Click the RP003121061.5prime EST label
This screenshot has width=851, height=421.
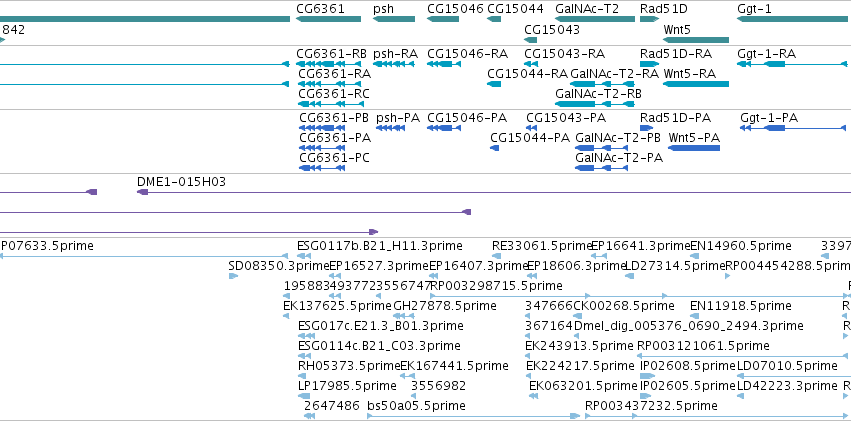[x=703, y=346]
